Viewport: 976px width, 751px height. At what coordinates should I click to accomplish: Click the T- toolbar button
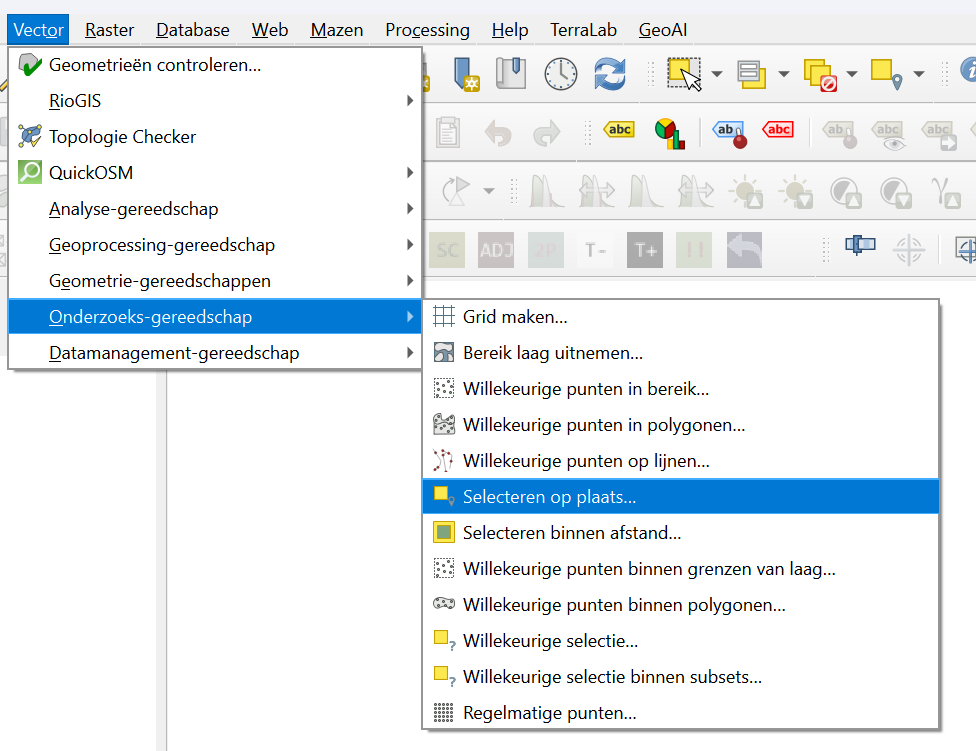[x=595, y=250]
